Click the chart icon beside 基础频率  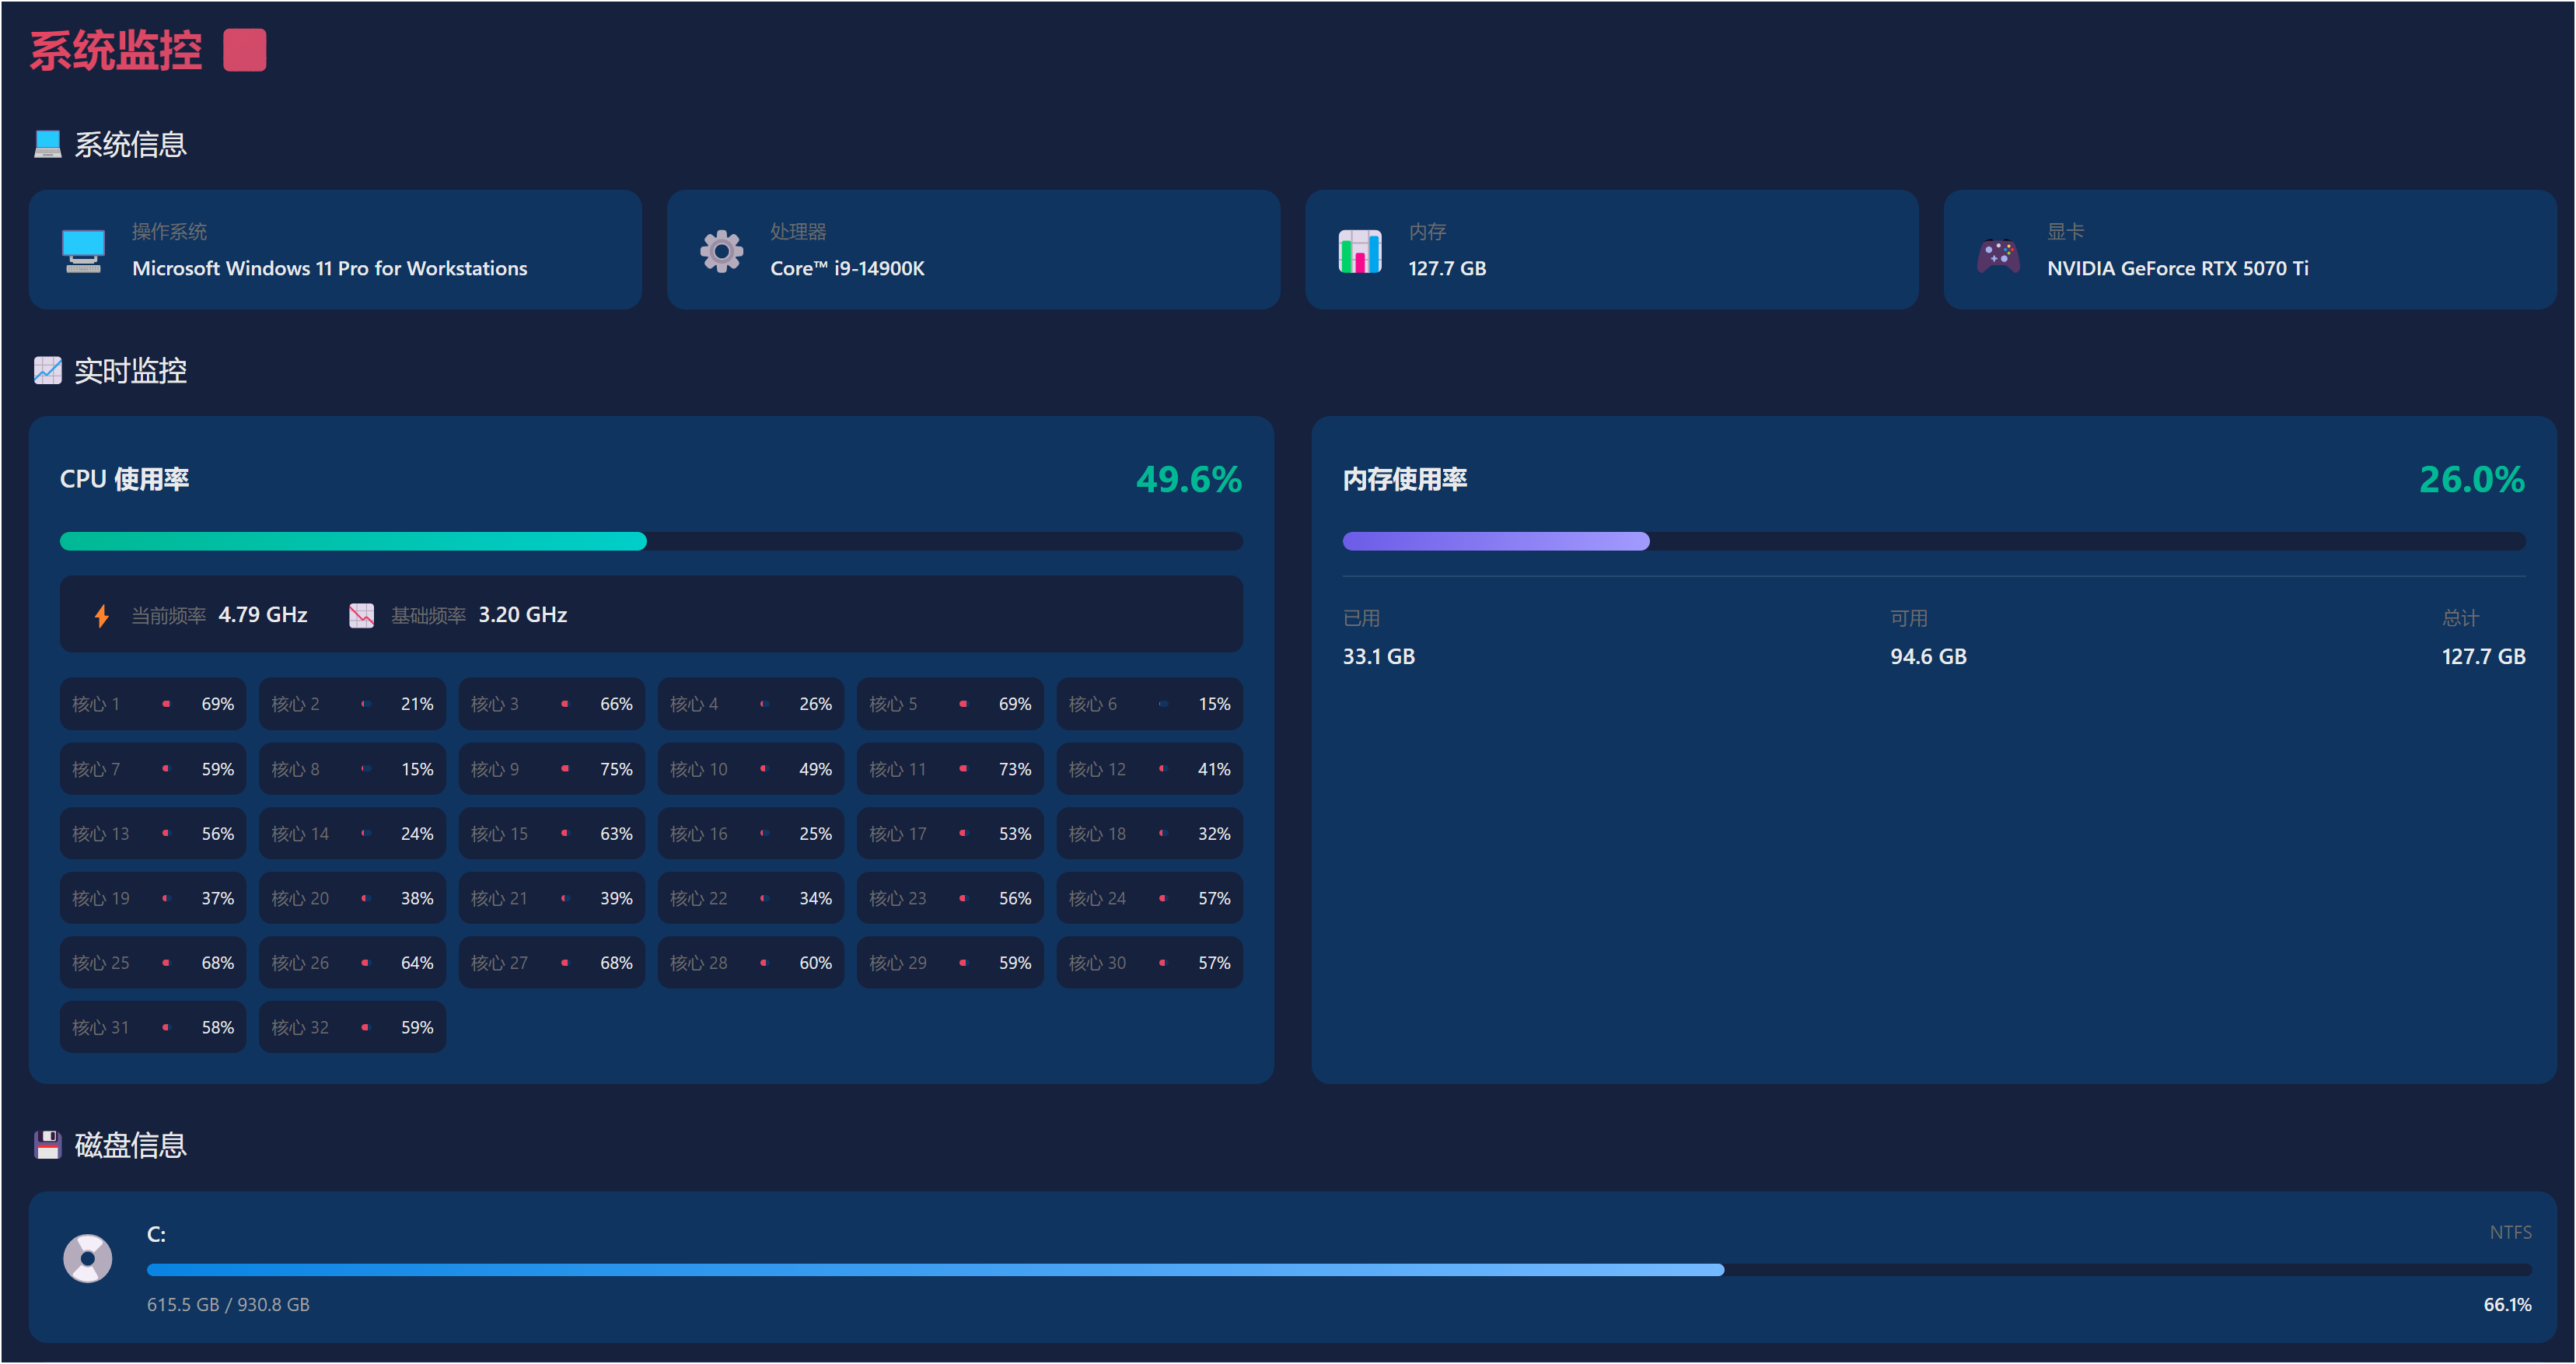(x=361, y=616)
